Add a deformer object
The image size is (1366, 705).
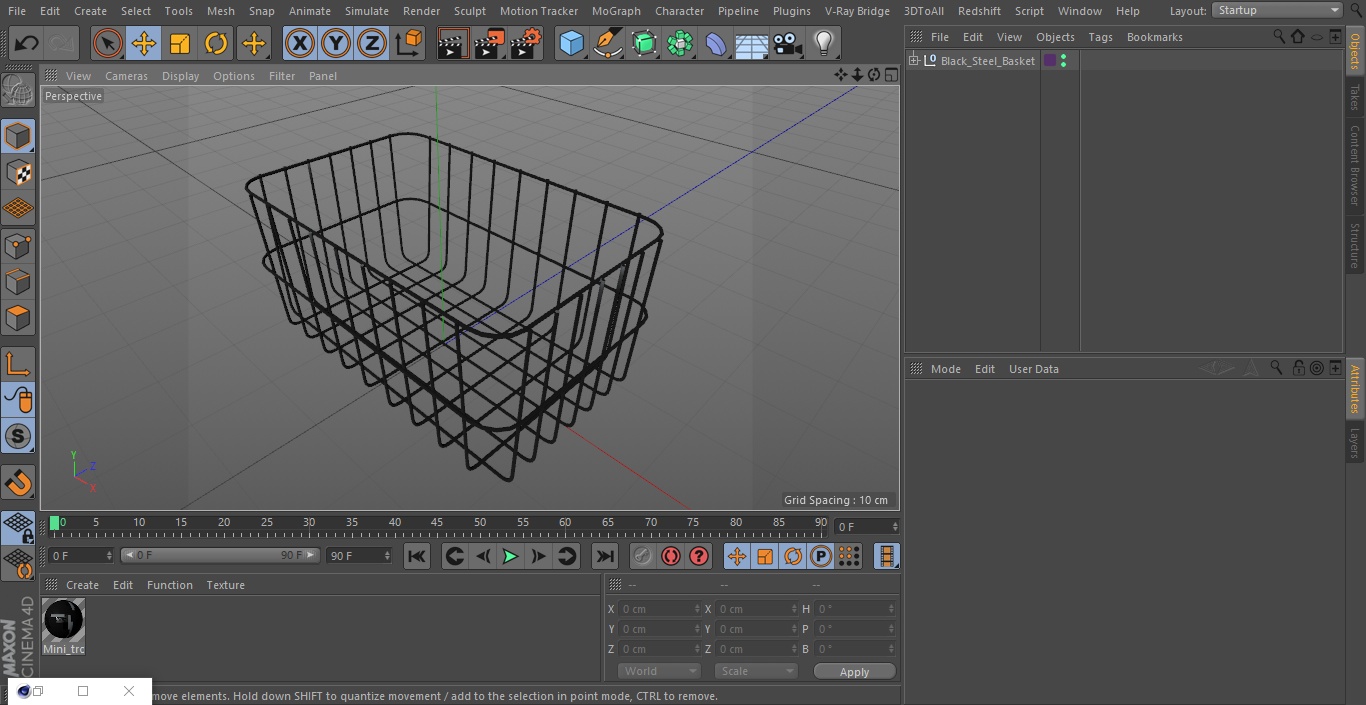pos(716,43)
